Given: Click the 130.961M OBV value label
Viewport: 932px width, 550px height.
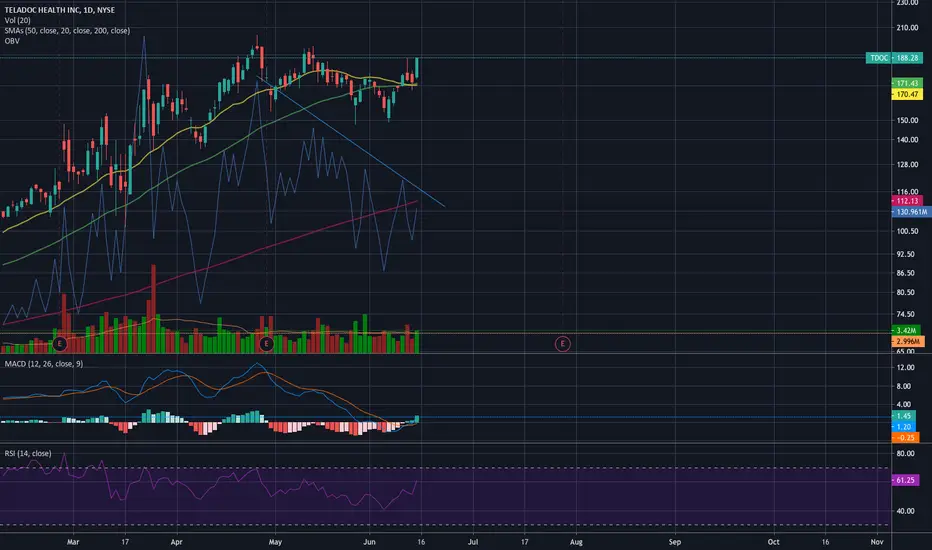Looking at the screenshot, I should 911,212.
